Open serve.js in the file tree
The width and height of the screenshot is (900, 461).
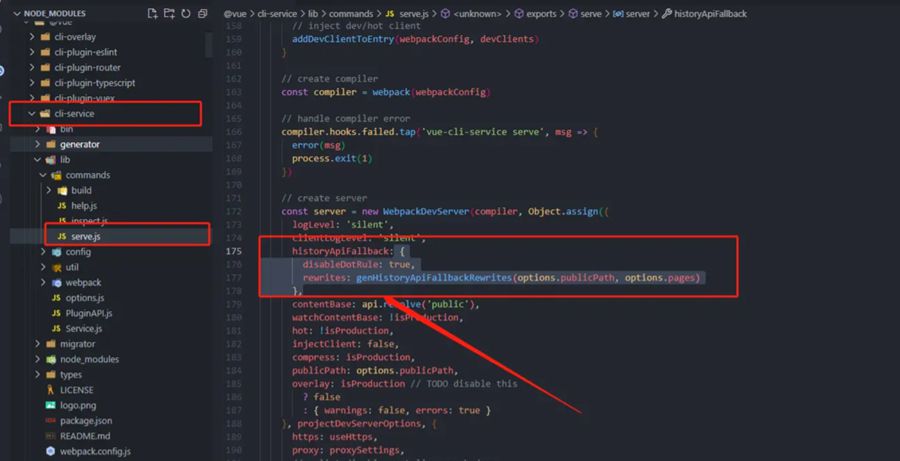pos(86,237)
